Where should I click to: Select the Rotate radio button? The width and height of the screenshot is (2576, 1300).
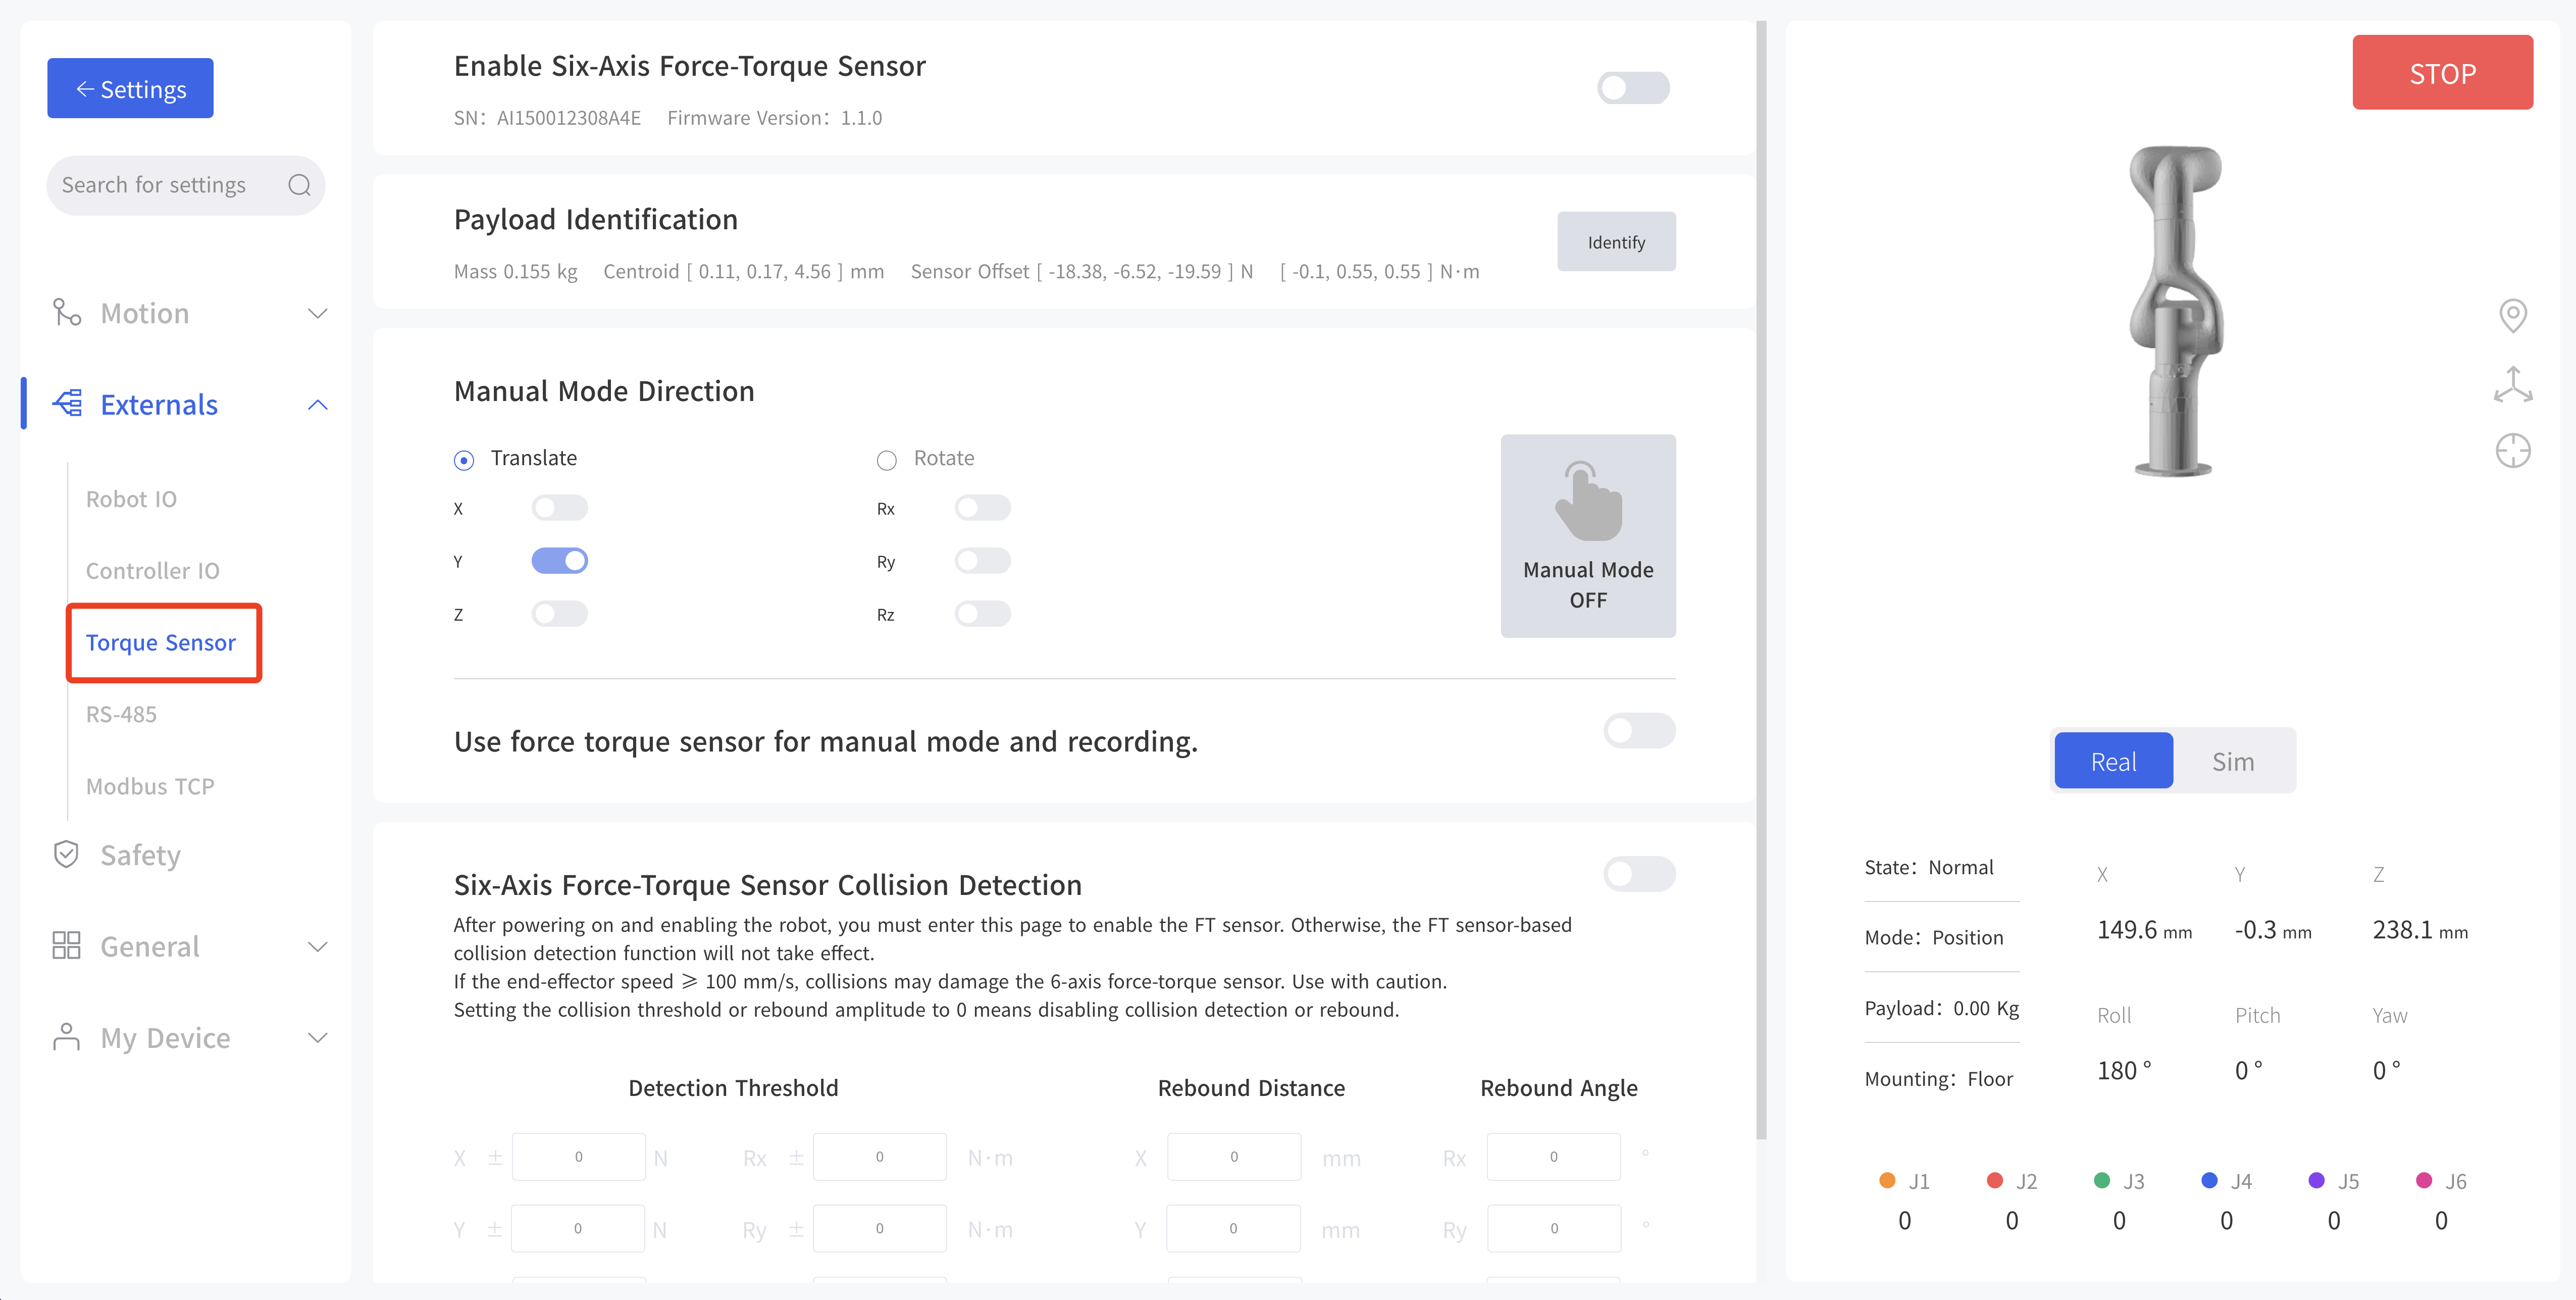click(x=886, y=460)
